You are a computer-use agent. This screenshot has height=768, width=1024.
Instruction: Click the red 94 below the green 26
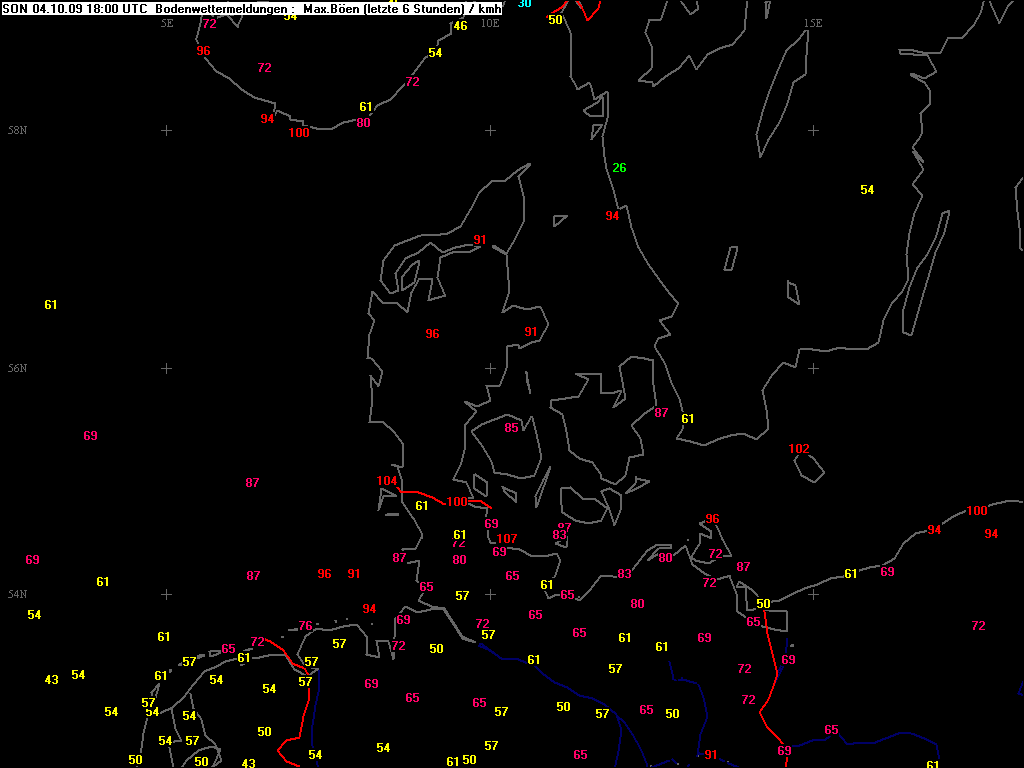[612, 216]
